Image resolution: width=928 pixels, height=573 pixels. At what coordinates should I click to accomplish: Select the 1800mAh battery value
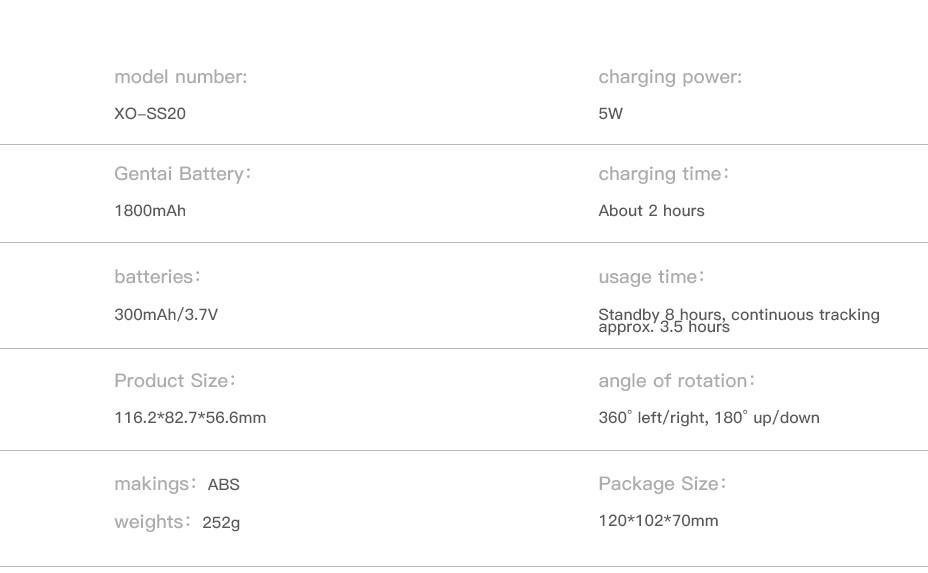pos(150,211)
